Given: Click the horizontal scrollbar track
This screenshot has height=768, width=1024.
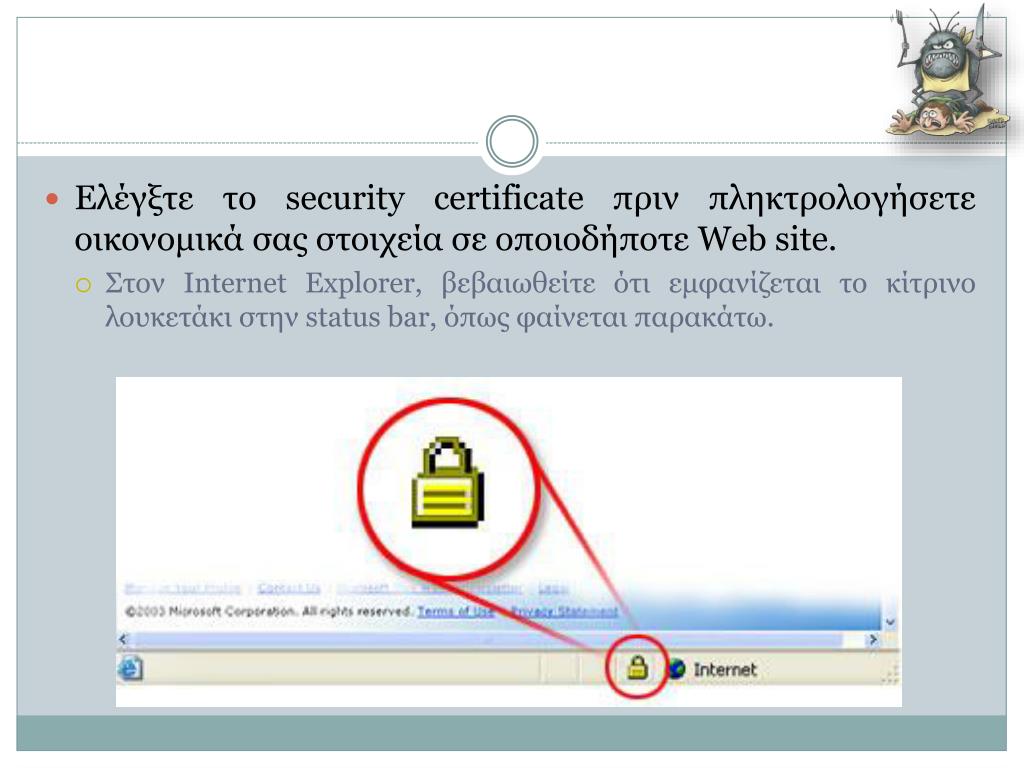Looking at the screenshot, I should click(x=498, y=640).
